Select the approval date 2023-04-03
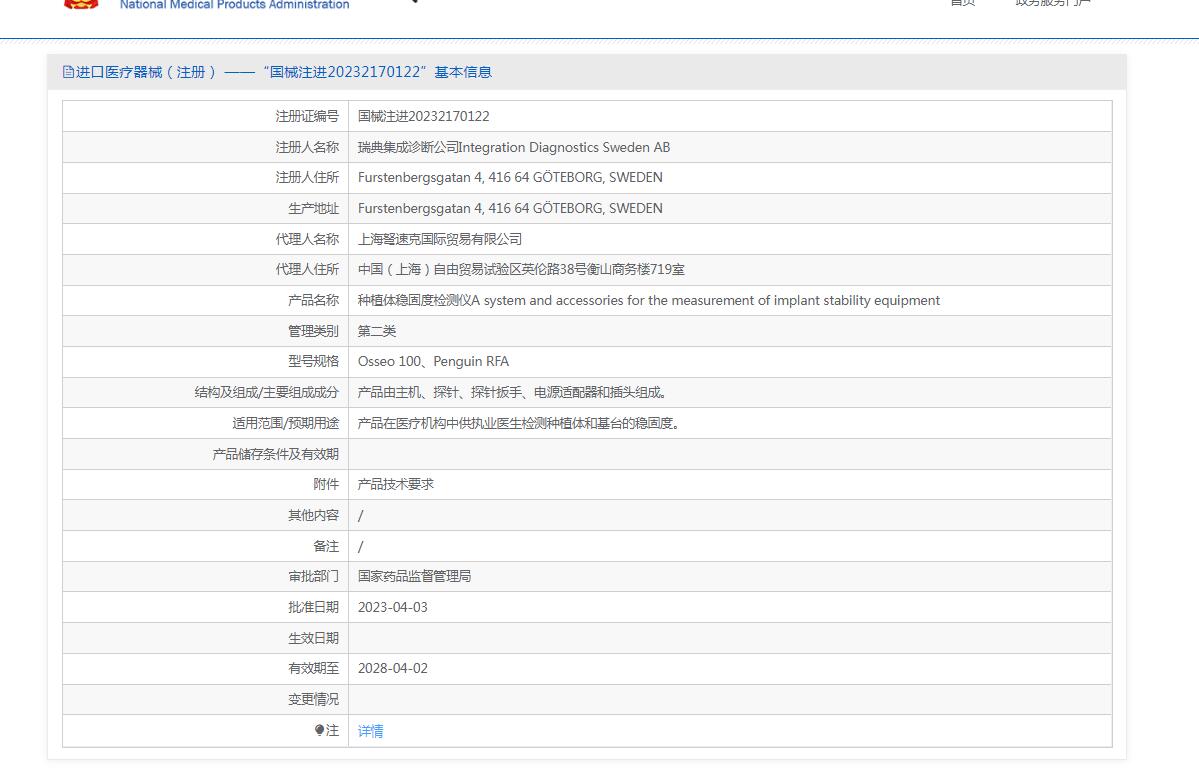Screen dimensions: 1199x777 393,607
